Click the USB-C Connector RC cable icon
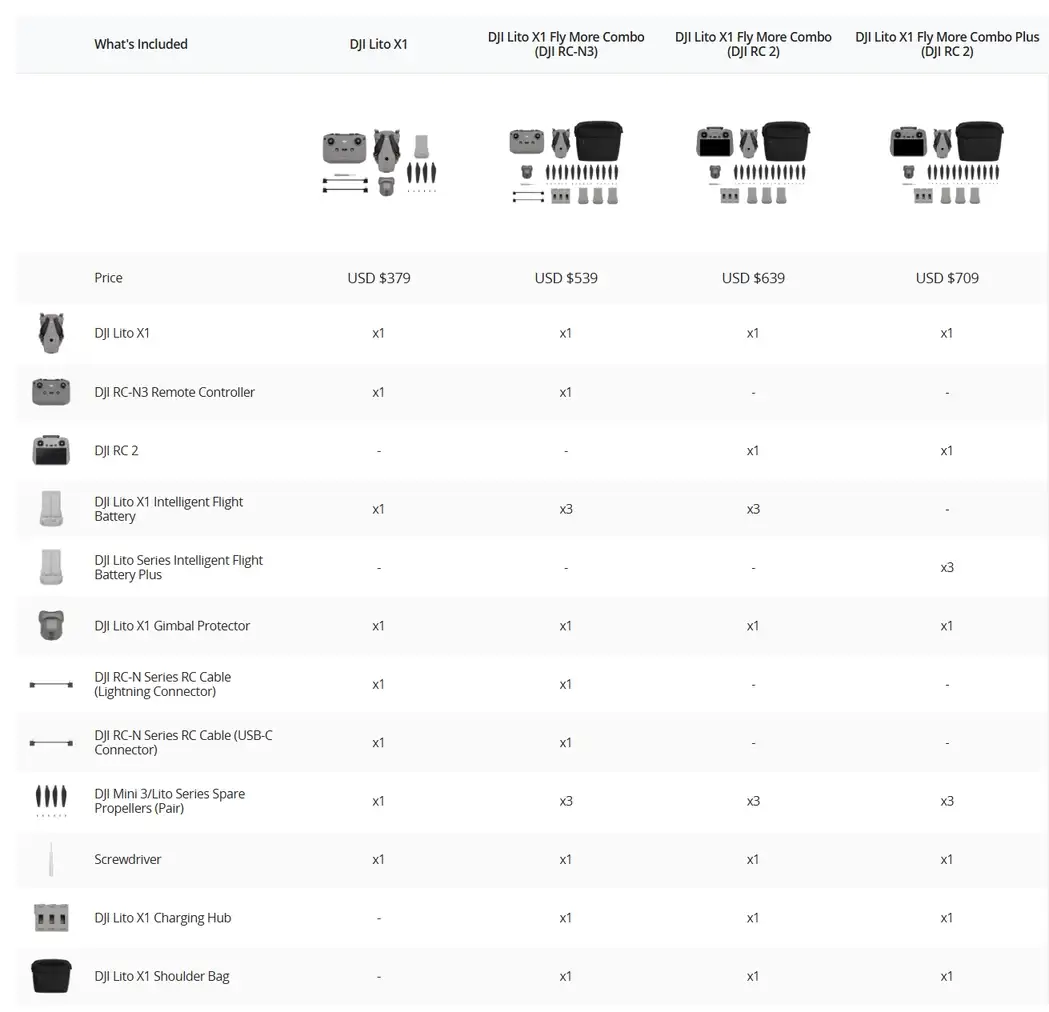 (51, 742)
